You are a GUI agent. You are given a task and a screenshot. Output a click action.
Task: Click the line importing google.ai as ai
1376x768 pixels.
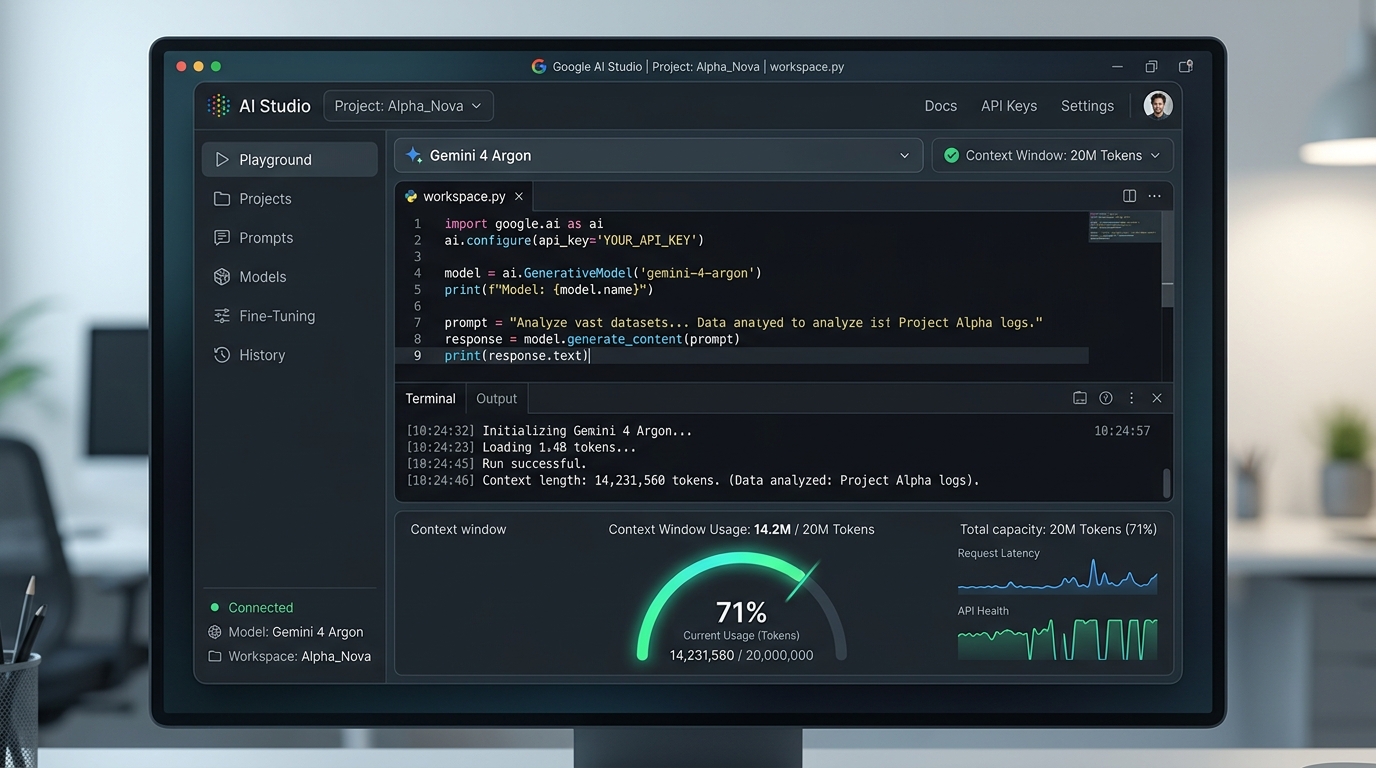(523, 224)
